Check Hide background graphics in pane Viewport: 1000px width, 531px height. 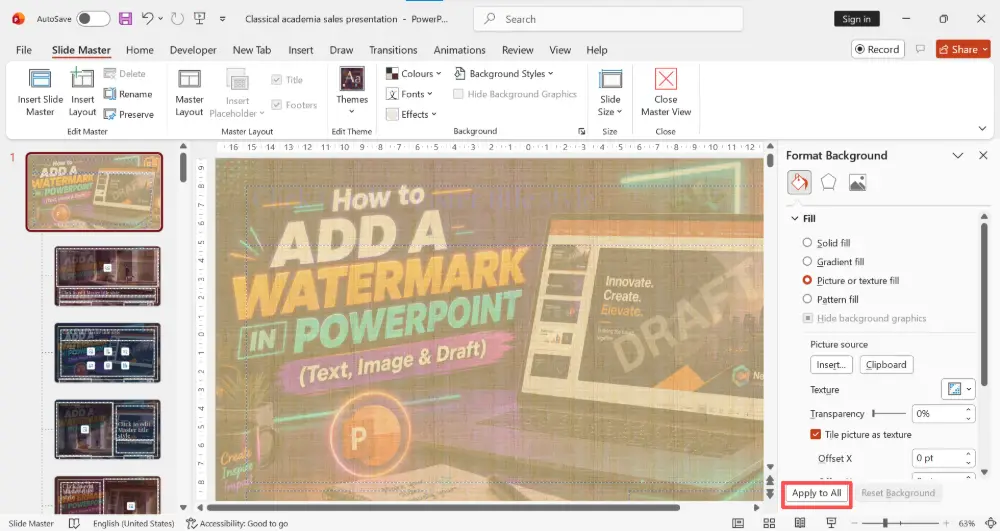[807, 318]
